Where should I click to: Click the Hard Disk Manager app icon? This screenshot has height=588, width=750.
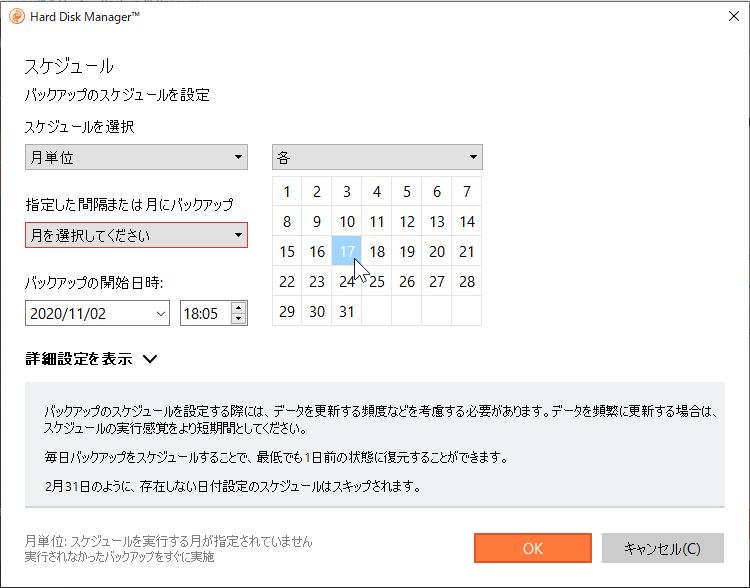point(16,16)
